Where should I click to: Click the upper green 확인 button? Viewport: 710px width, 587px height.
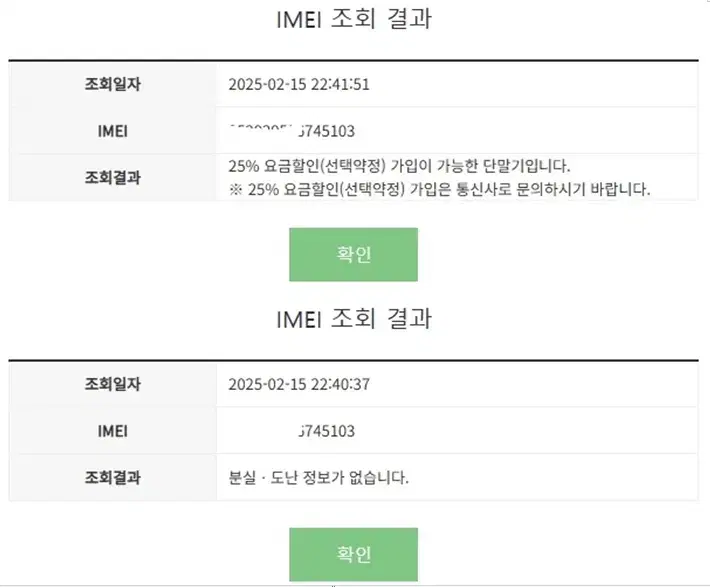click(353, 255)
